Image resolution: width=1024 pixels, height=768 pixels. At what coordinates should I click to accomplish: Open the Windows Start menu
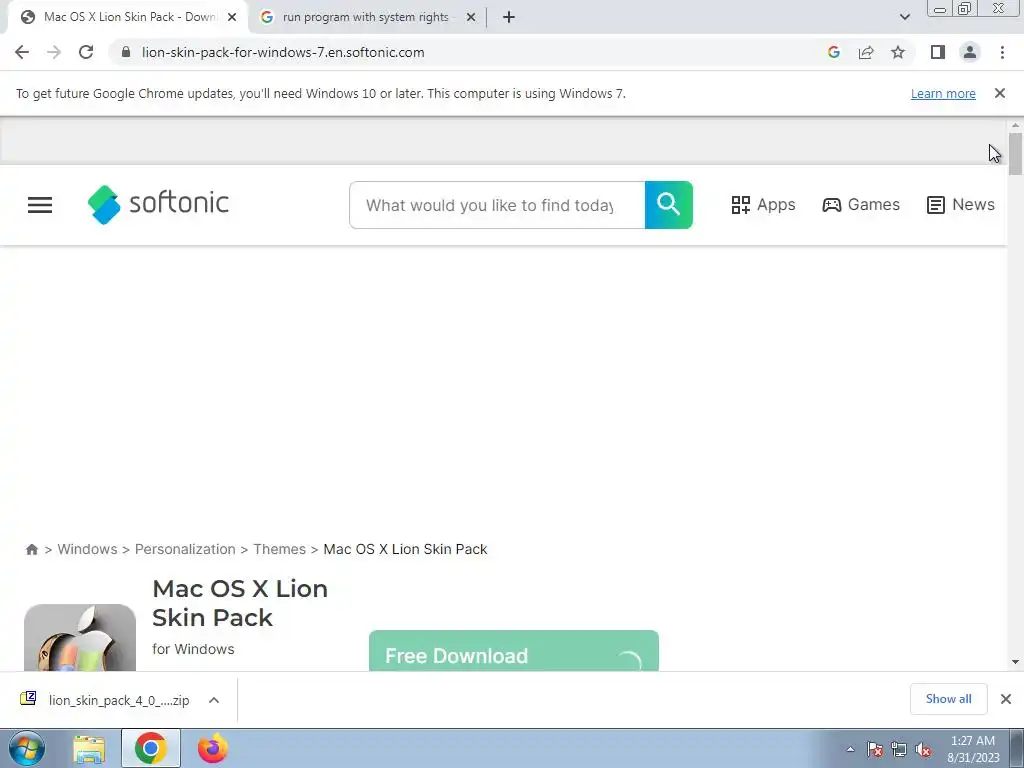coord(27,748)
